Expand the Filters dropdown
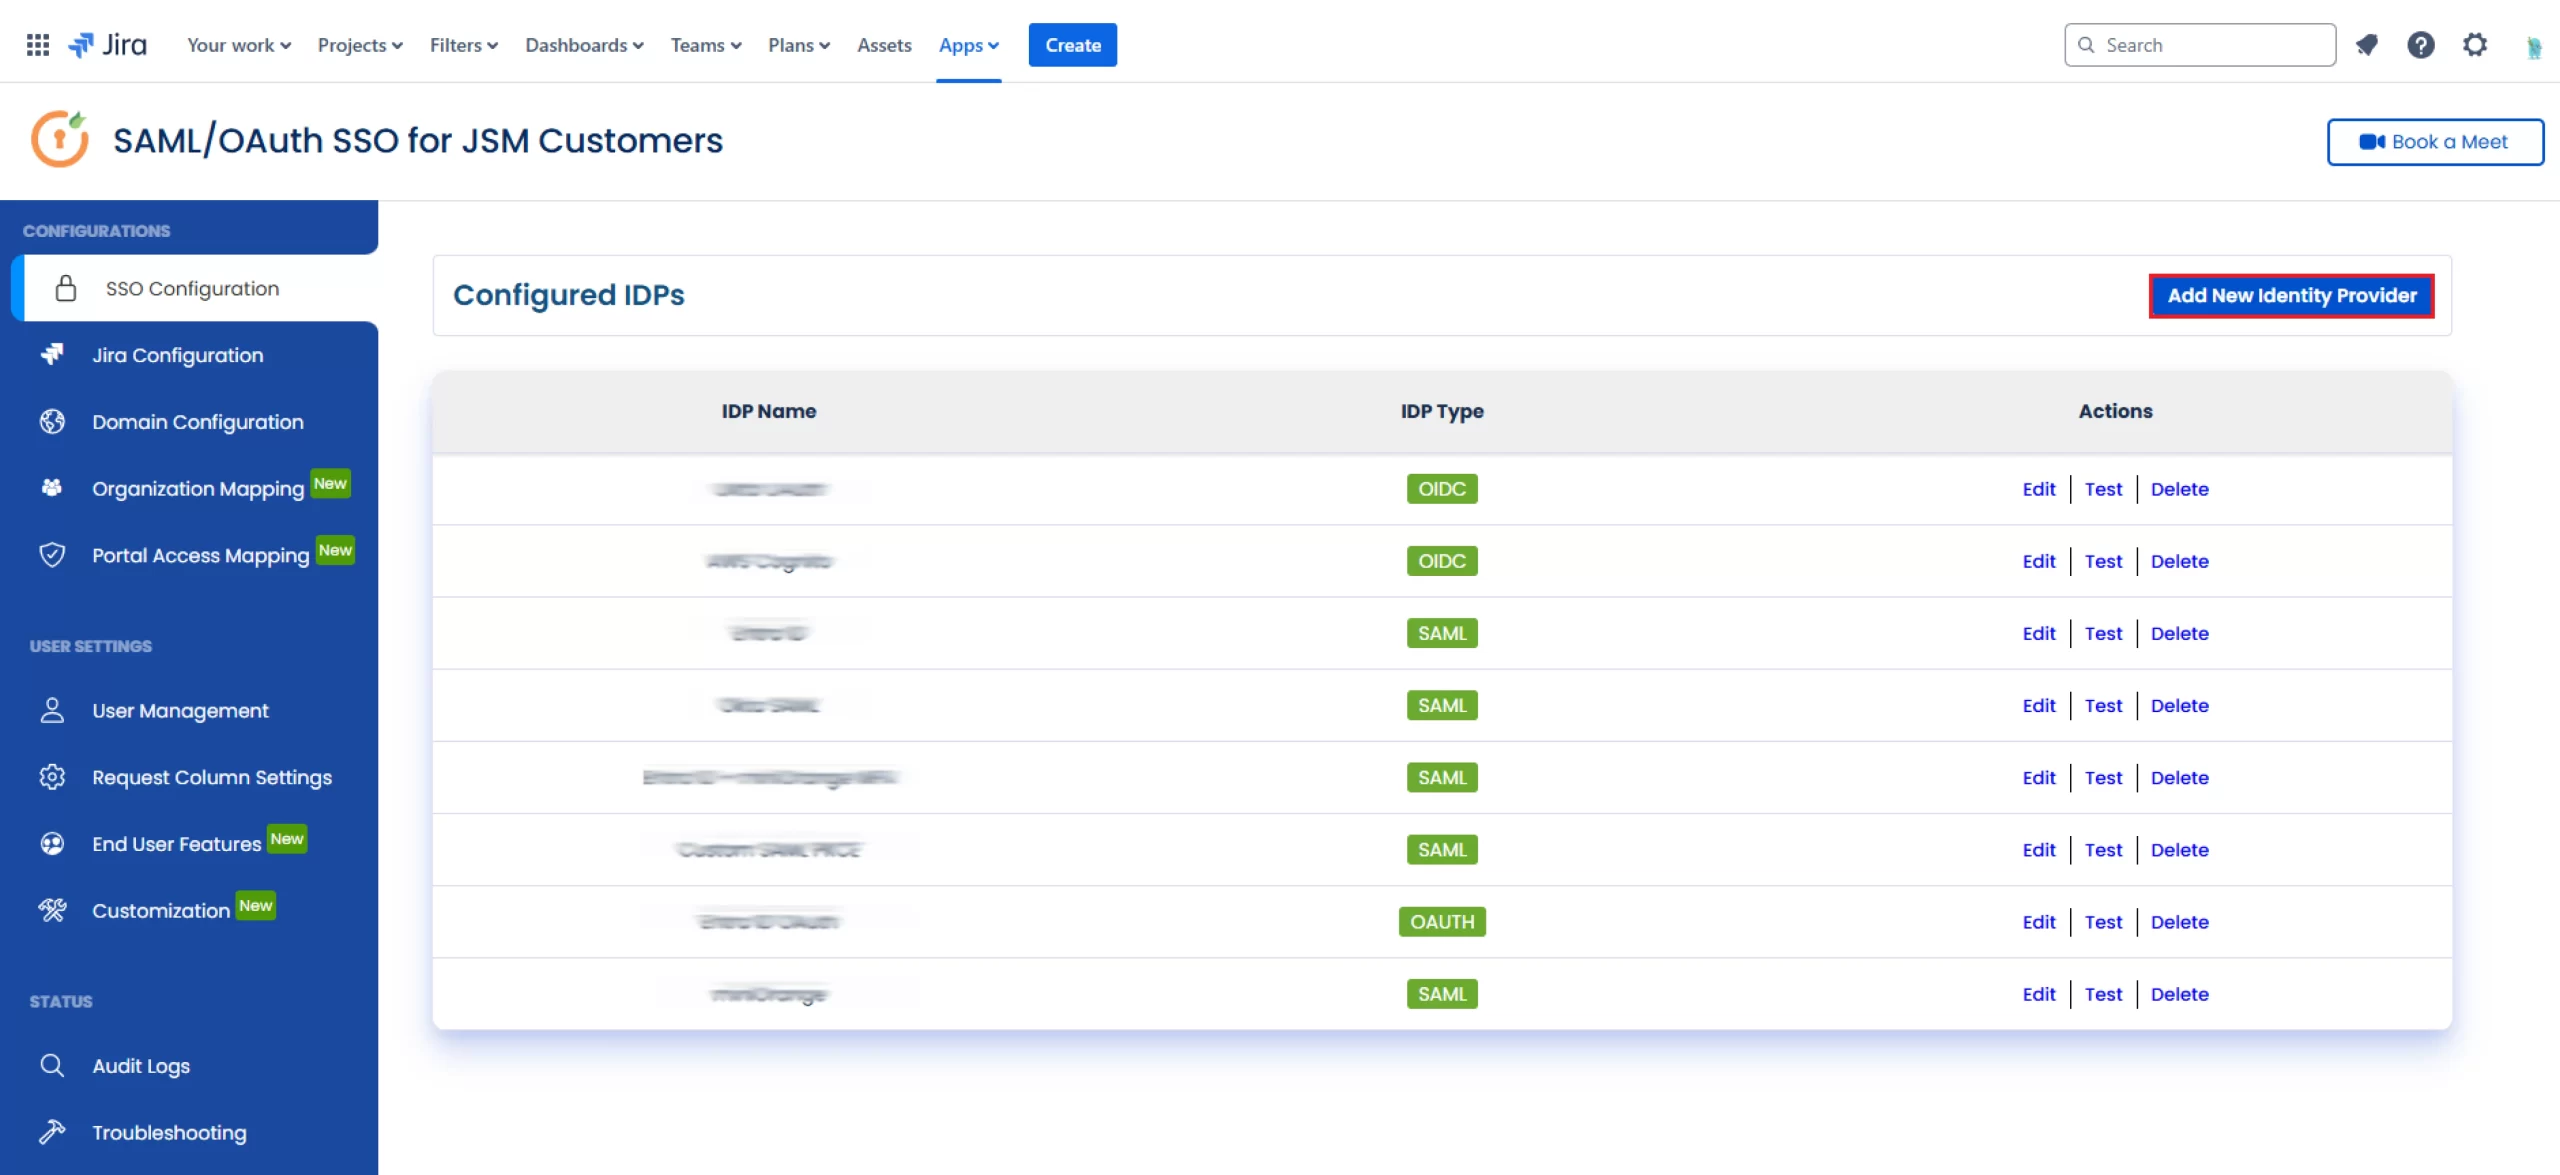Viewport: 2560px width, 1175px height. pos(463,45)
